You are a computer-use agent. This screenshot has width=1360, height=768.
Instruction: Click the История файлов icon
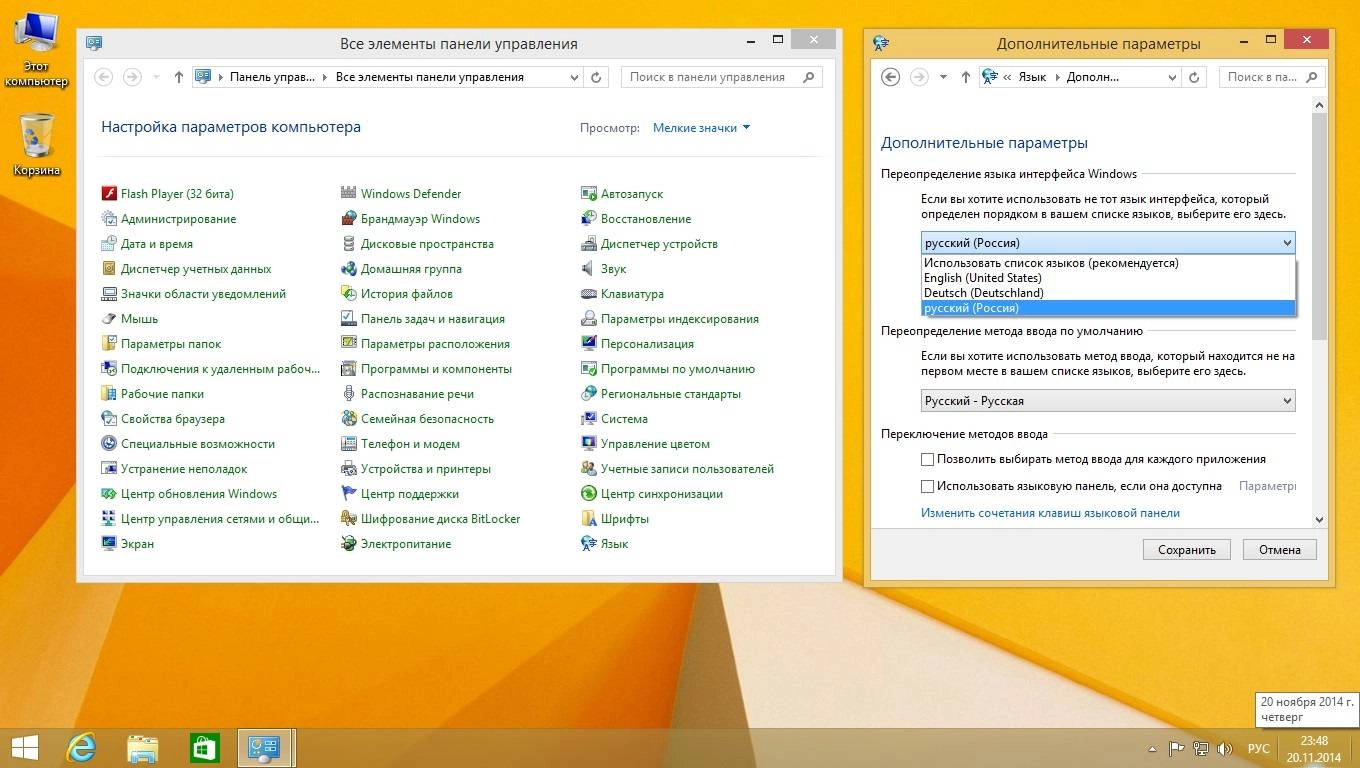coord(349,294)
